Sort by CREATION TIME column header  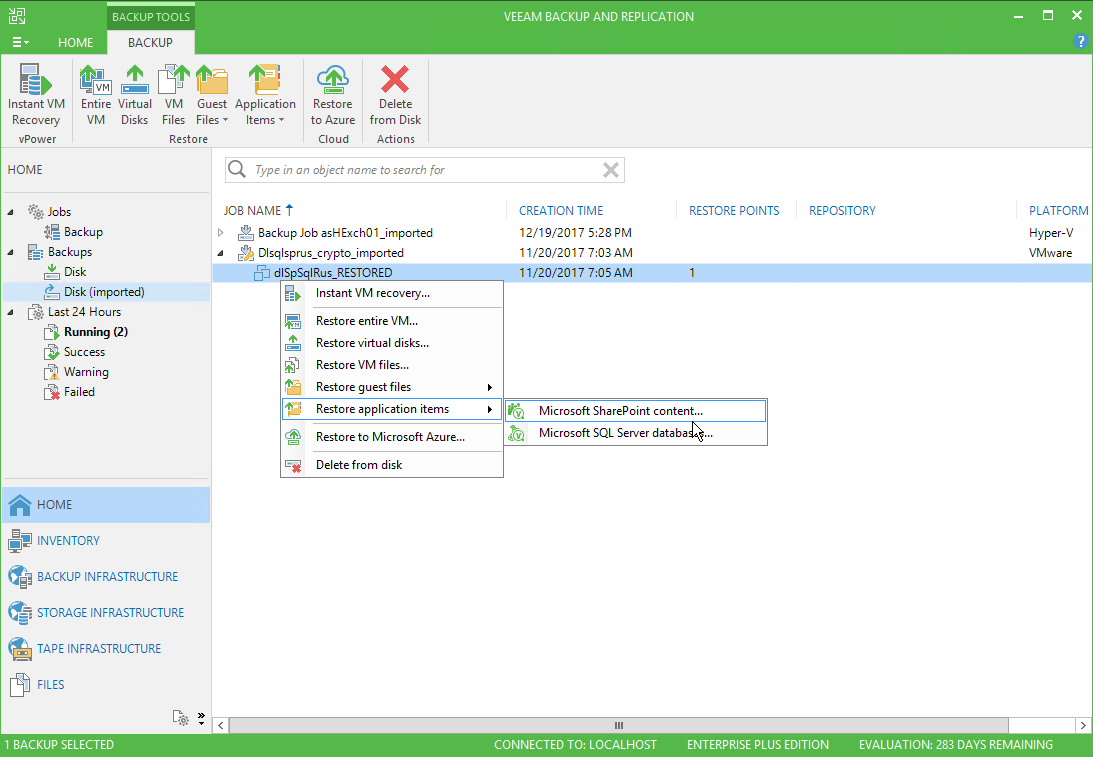click(x=561, y=211)
